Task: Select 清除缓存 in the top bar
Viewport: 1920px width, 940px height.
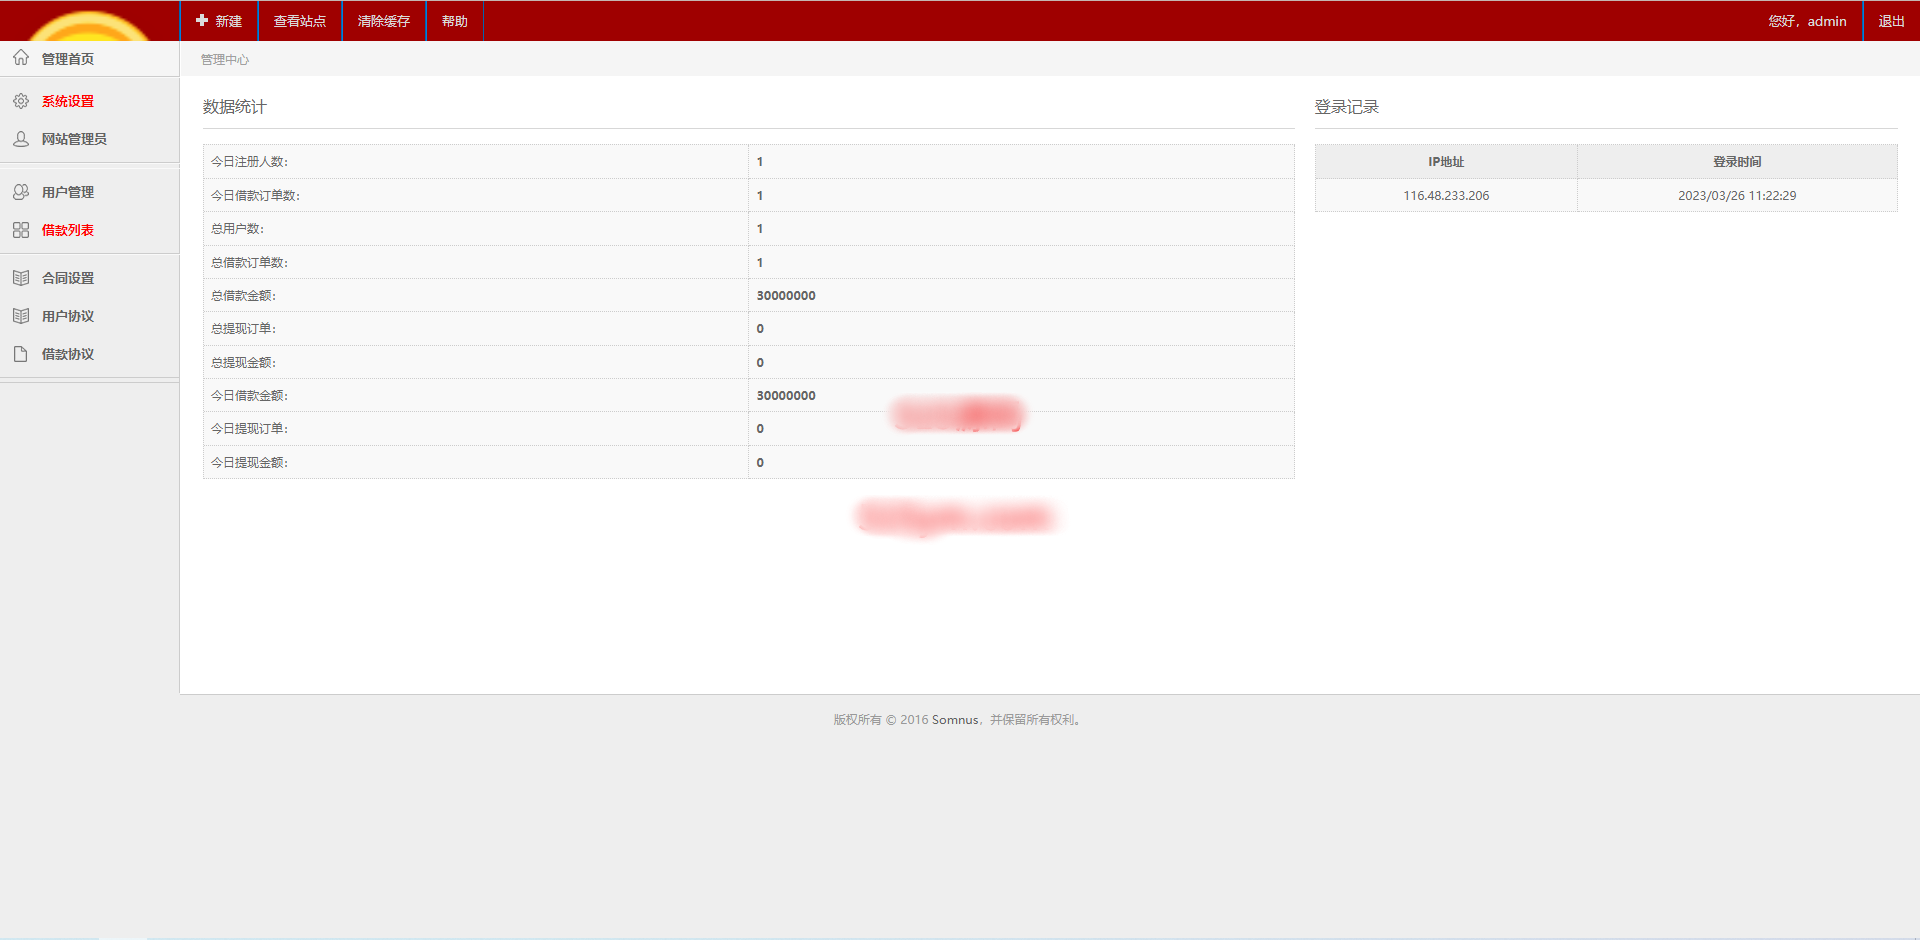Action: (x=384, y=21)
